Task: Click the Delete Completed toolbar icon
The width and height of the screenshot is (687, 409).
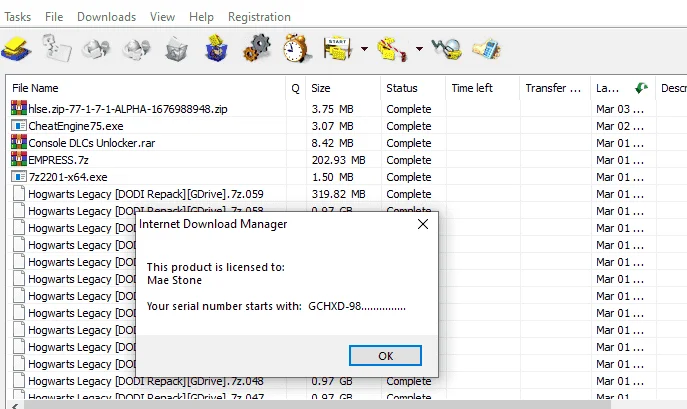Action: pyautogui.click(x=216, y=48)
